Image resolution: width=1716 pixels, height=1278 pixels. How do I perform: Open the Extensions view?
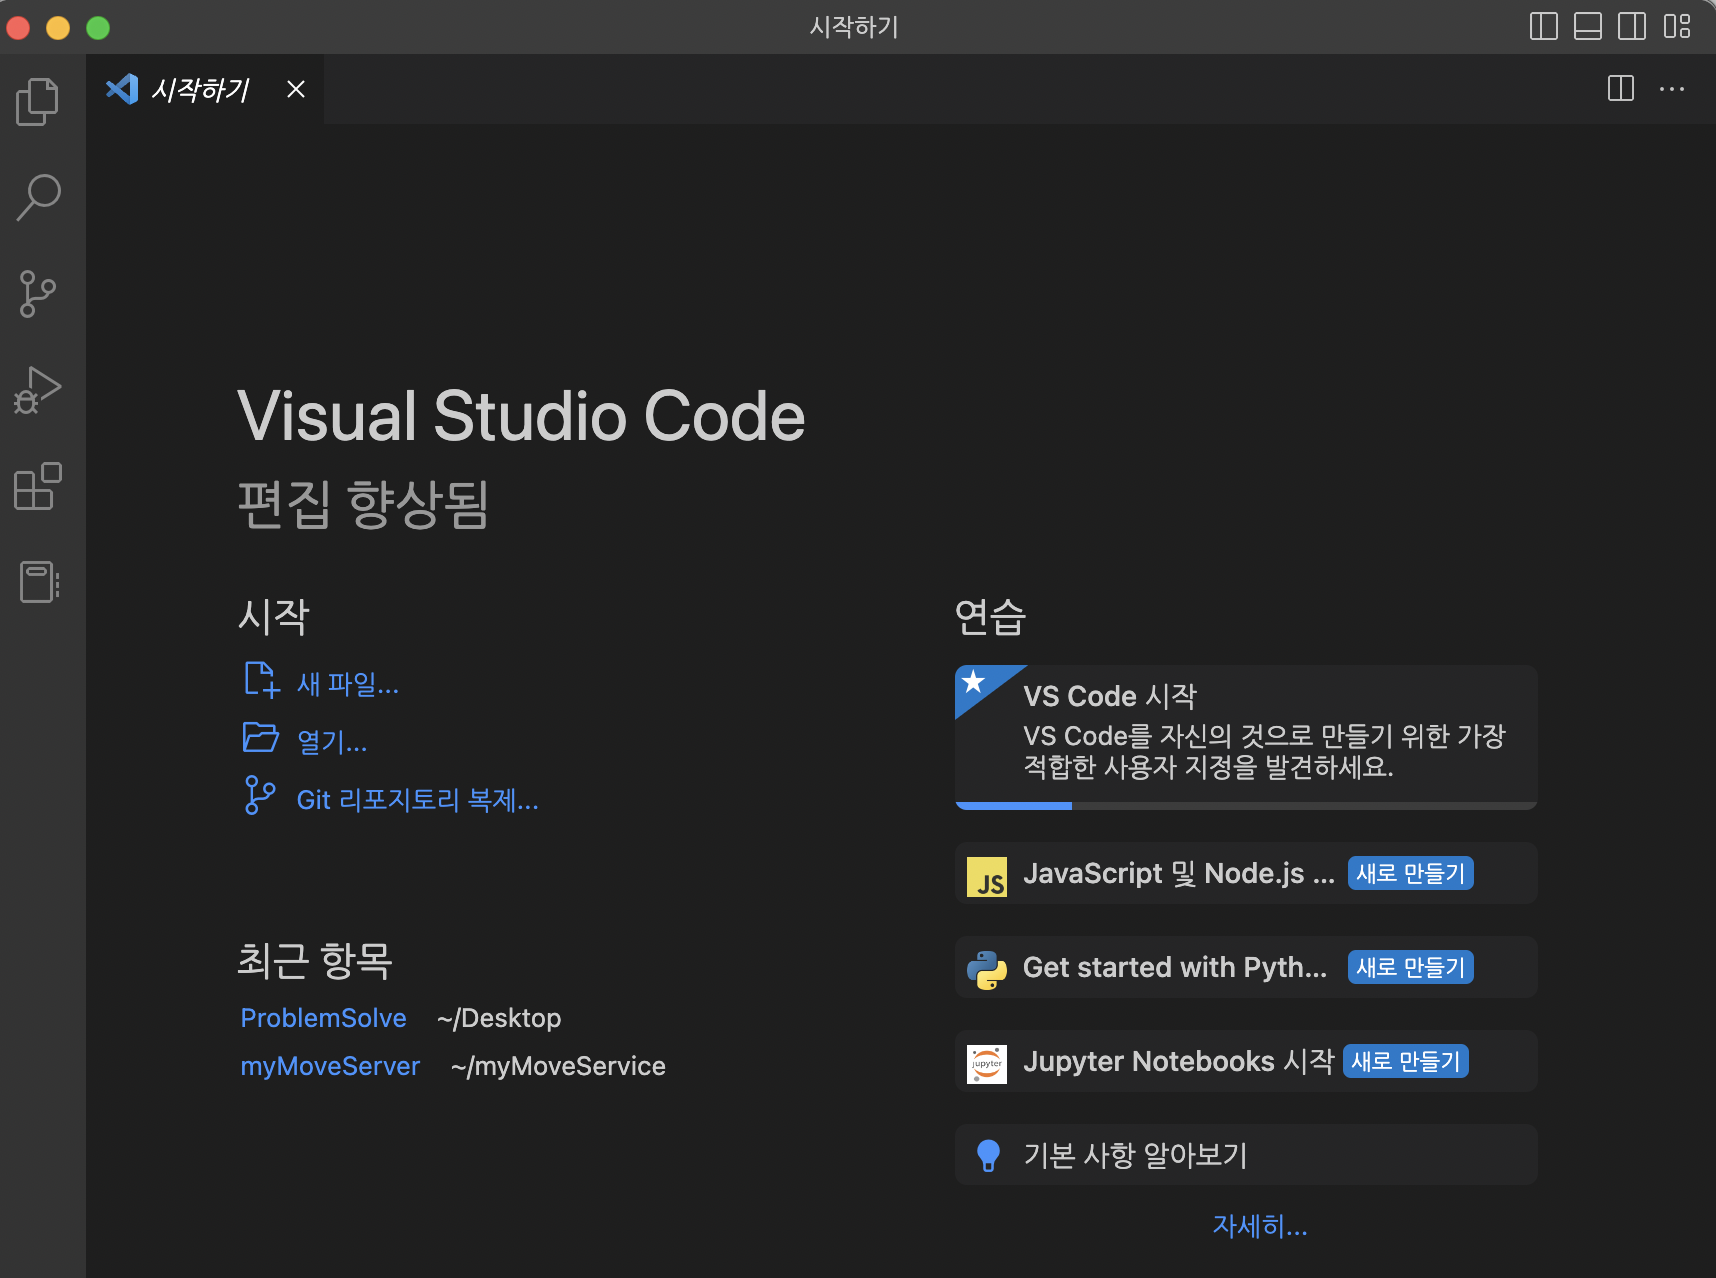pos(38,486)
